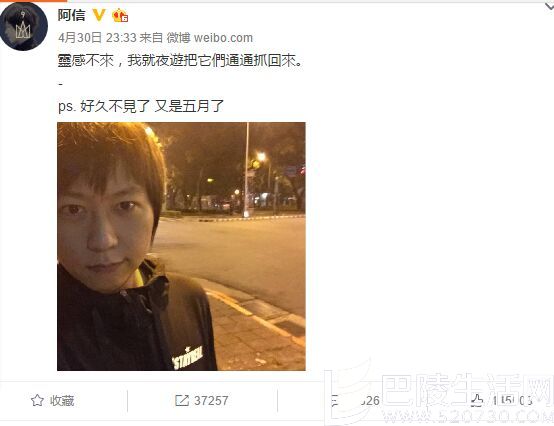Open the crown profile avatar of 阿信
The width and height of the screenshot is (554, 426).
[23, 26]
